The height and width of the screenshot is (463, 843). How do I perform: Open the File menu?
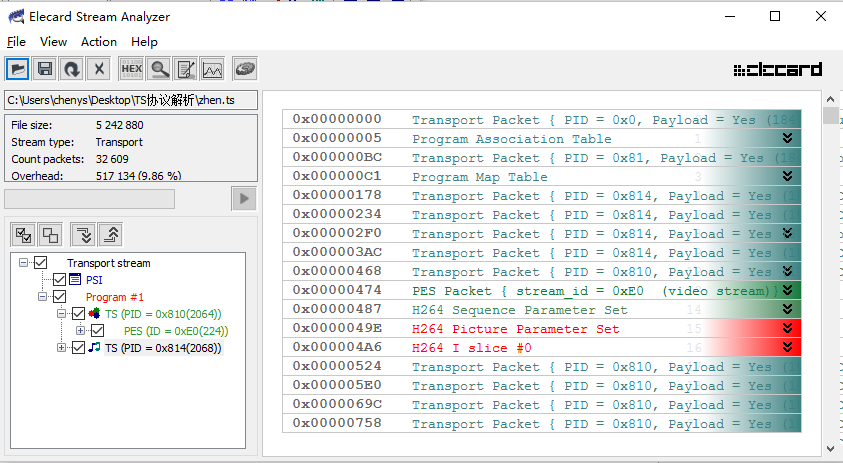pyautogui.click(x=16, y=42)
